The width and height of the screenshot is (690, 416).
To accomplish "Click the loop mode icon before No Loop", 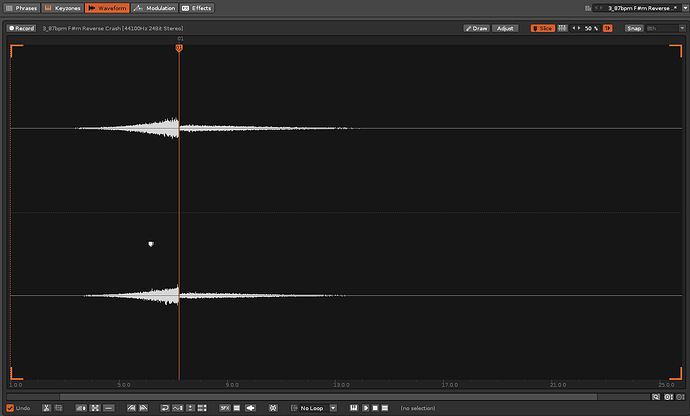I will (294, 408).
